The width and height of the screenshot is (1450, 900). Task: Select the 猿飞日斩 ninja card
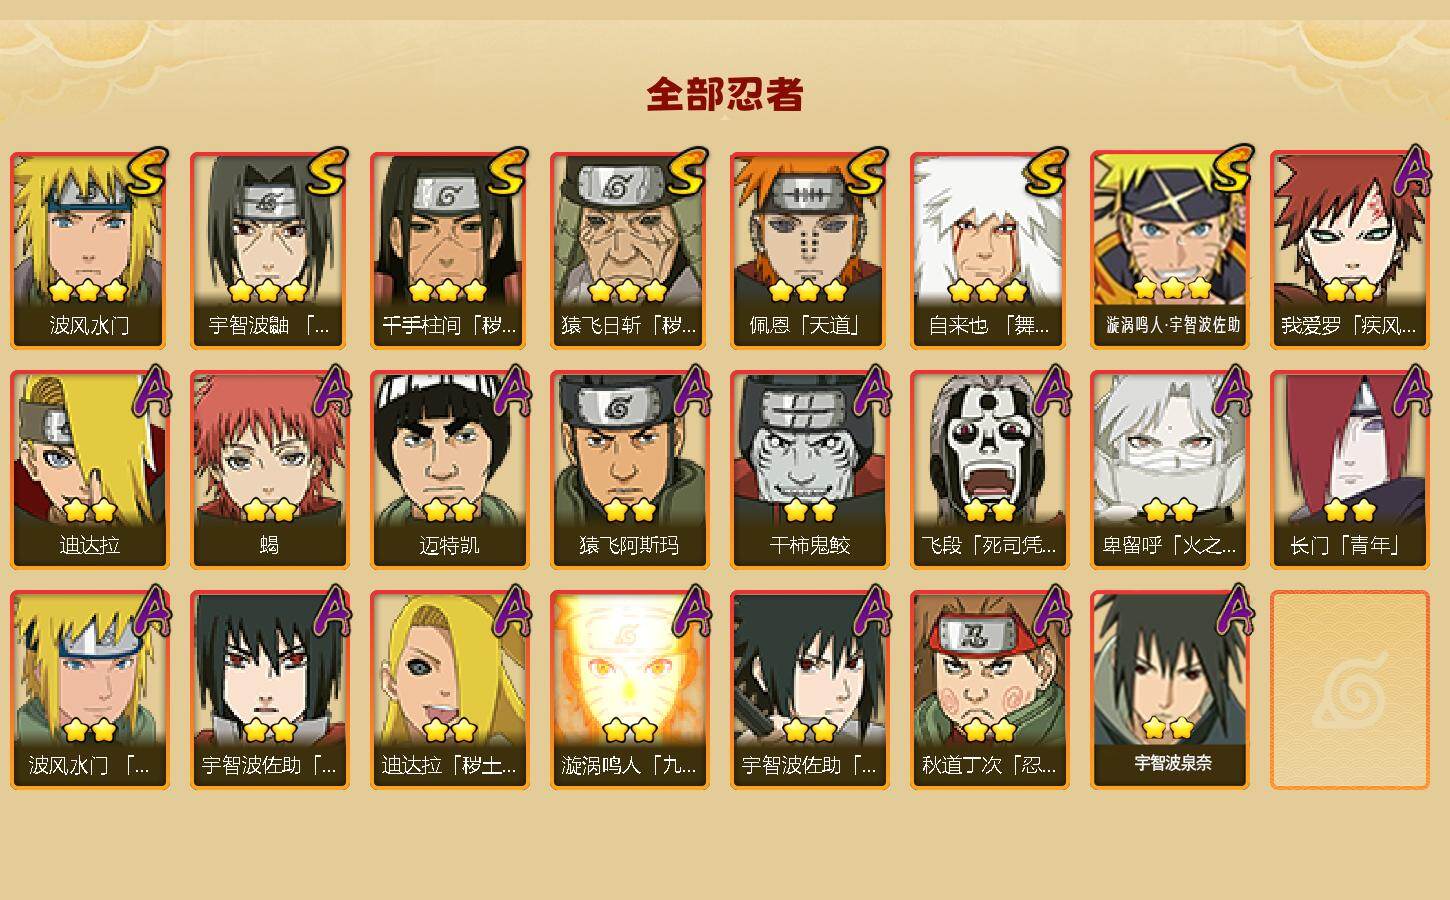(629, 250)
